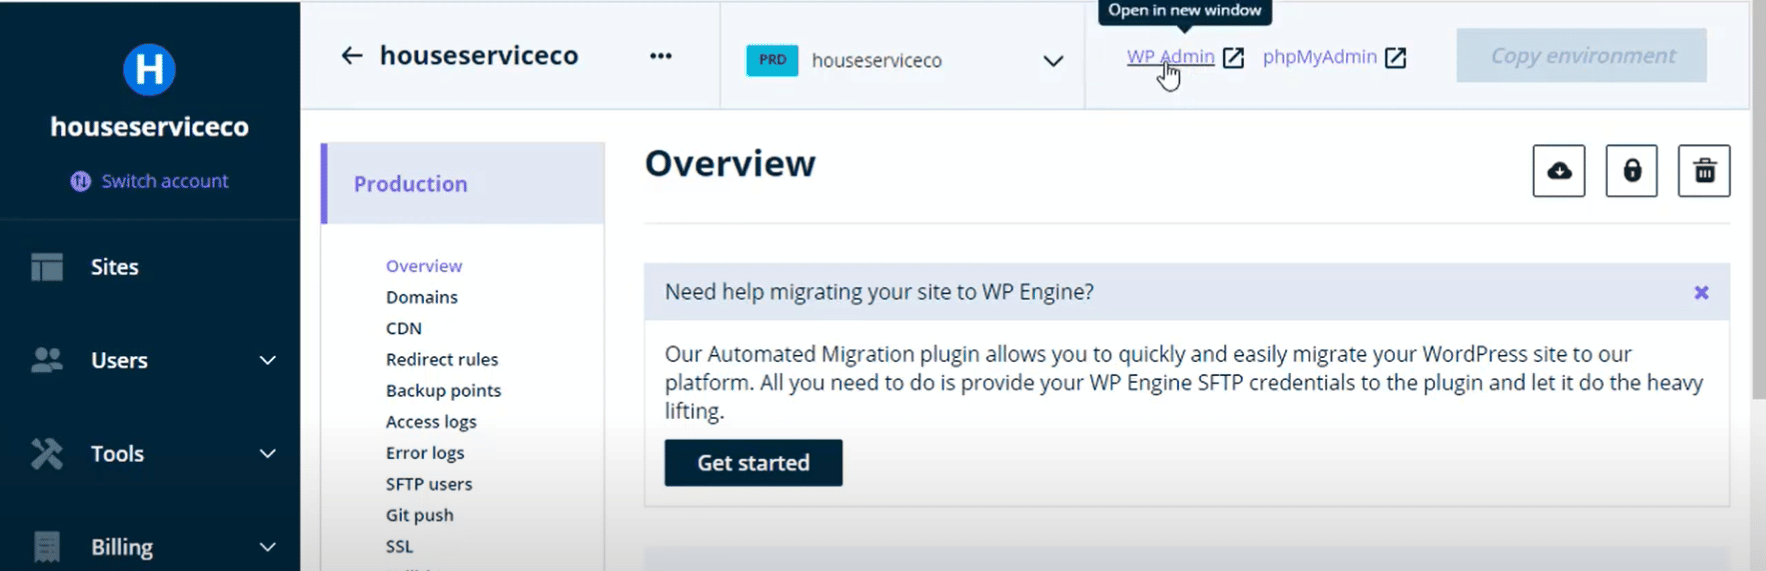Open Overview in Production menu
The width and height of the screenshot is (1766, 571).
pyautogui.click(x=424, y=266)
